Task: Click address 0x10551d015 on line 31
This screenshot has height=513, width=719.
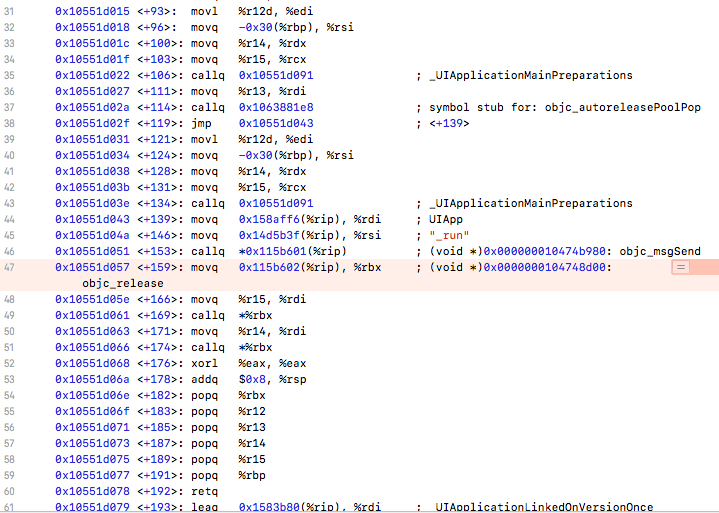Action: tap(93, 11)
